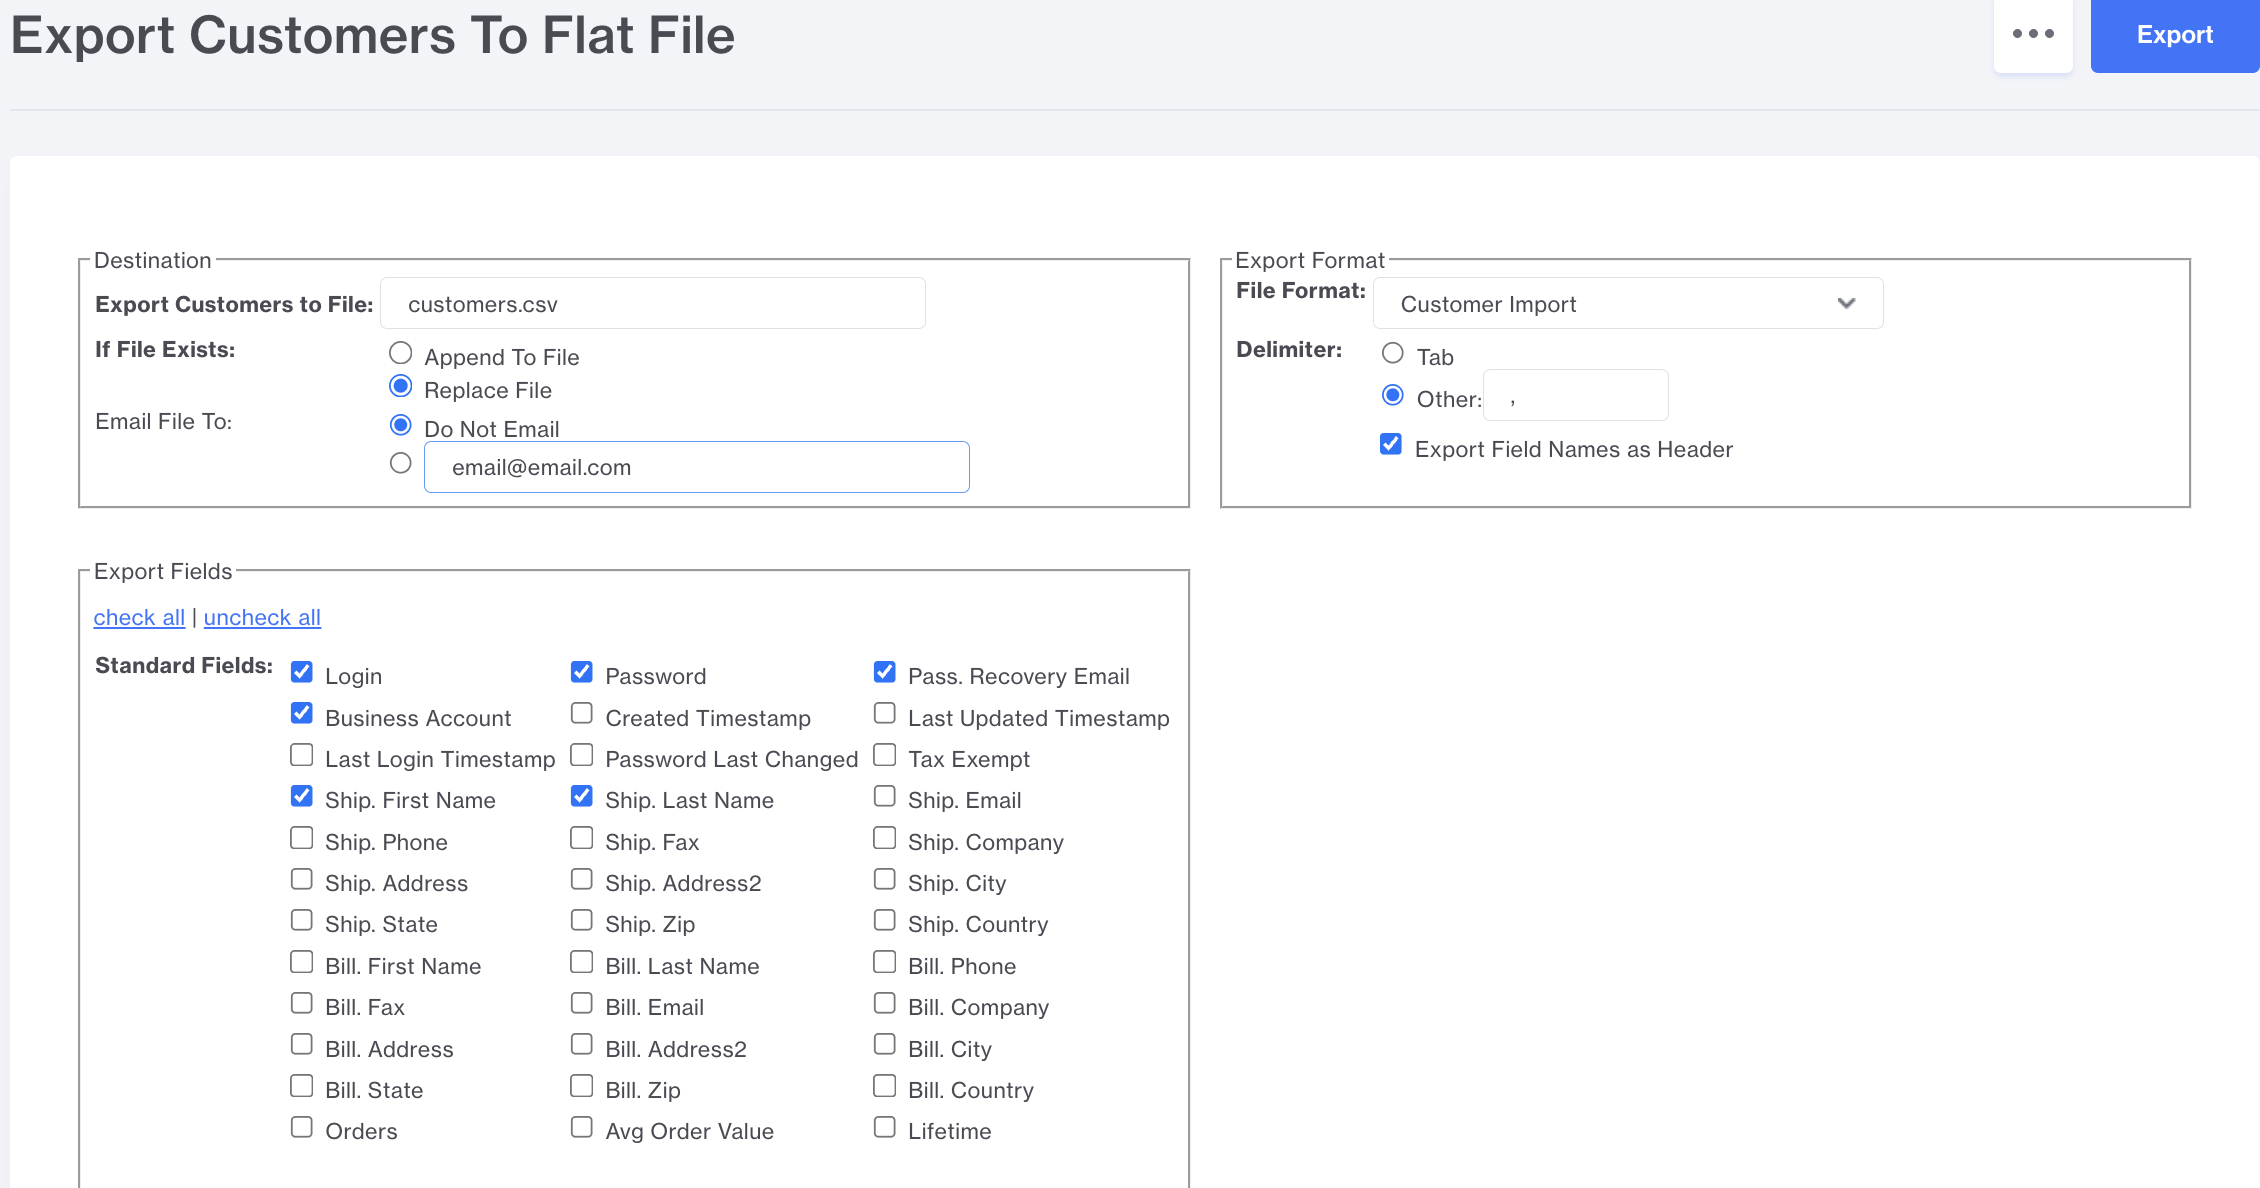Check the Bill. Email checkbox
This screenshot has width=2260, height=1188.
581,1003
